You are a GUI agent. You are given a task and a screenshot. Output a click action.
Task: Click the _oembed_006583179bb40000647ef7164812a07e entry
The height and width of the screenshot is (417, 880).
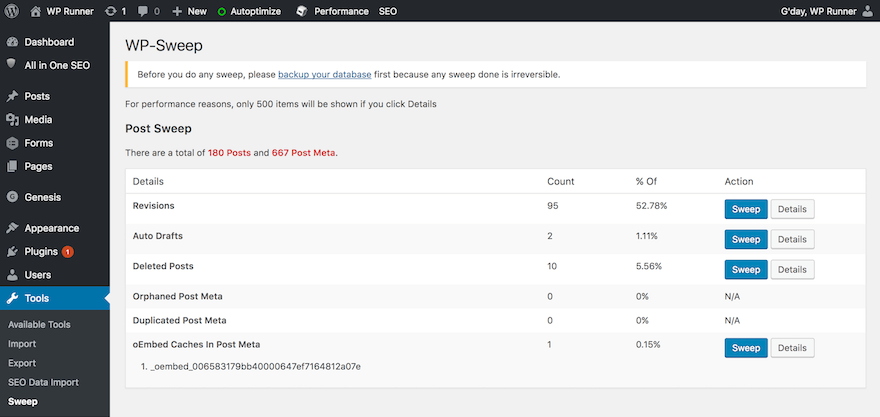pyautogui.click(x=255, y=367)
